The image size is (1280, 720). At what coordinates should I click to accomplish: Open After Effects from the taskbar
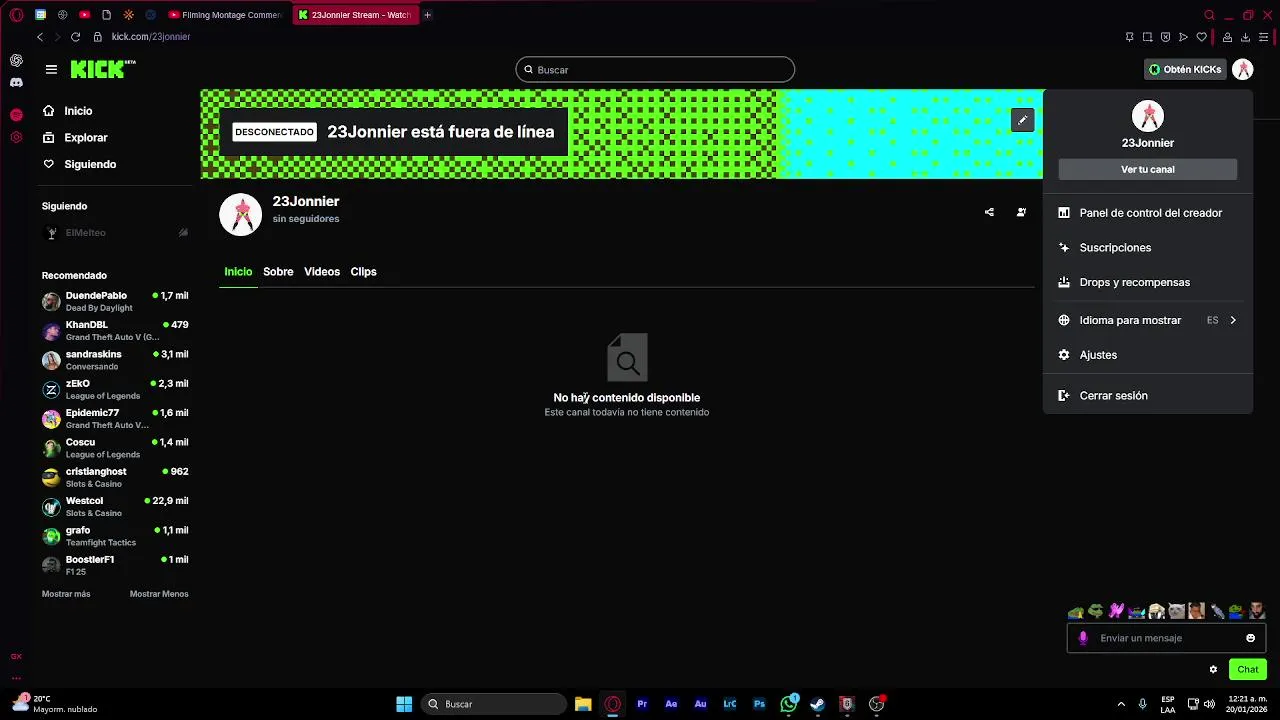[x=671, y=704]
